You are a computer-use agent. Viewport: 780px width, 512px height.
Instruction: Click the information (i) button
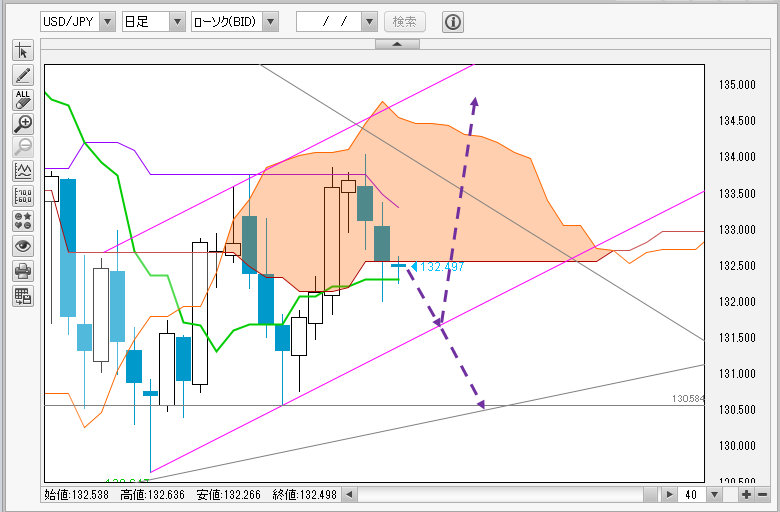point(453,22)
